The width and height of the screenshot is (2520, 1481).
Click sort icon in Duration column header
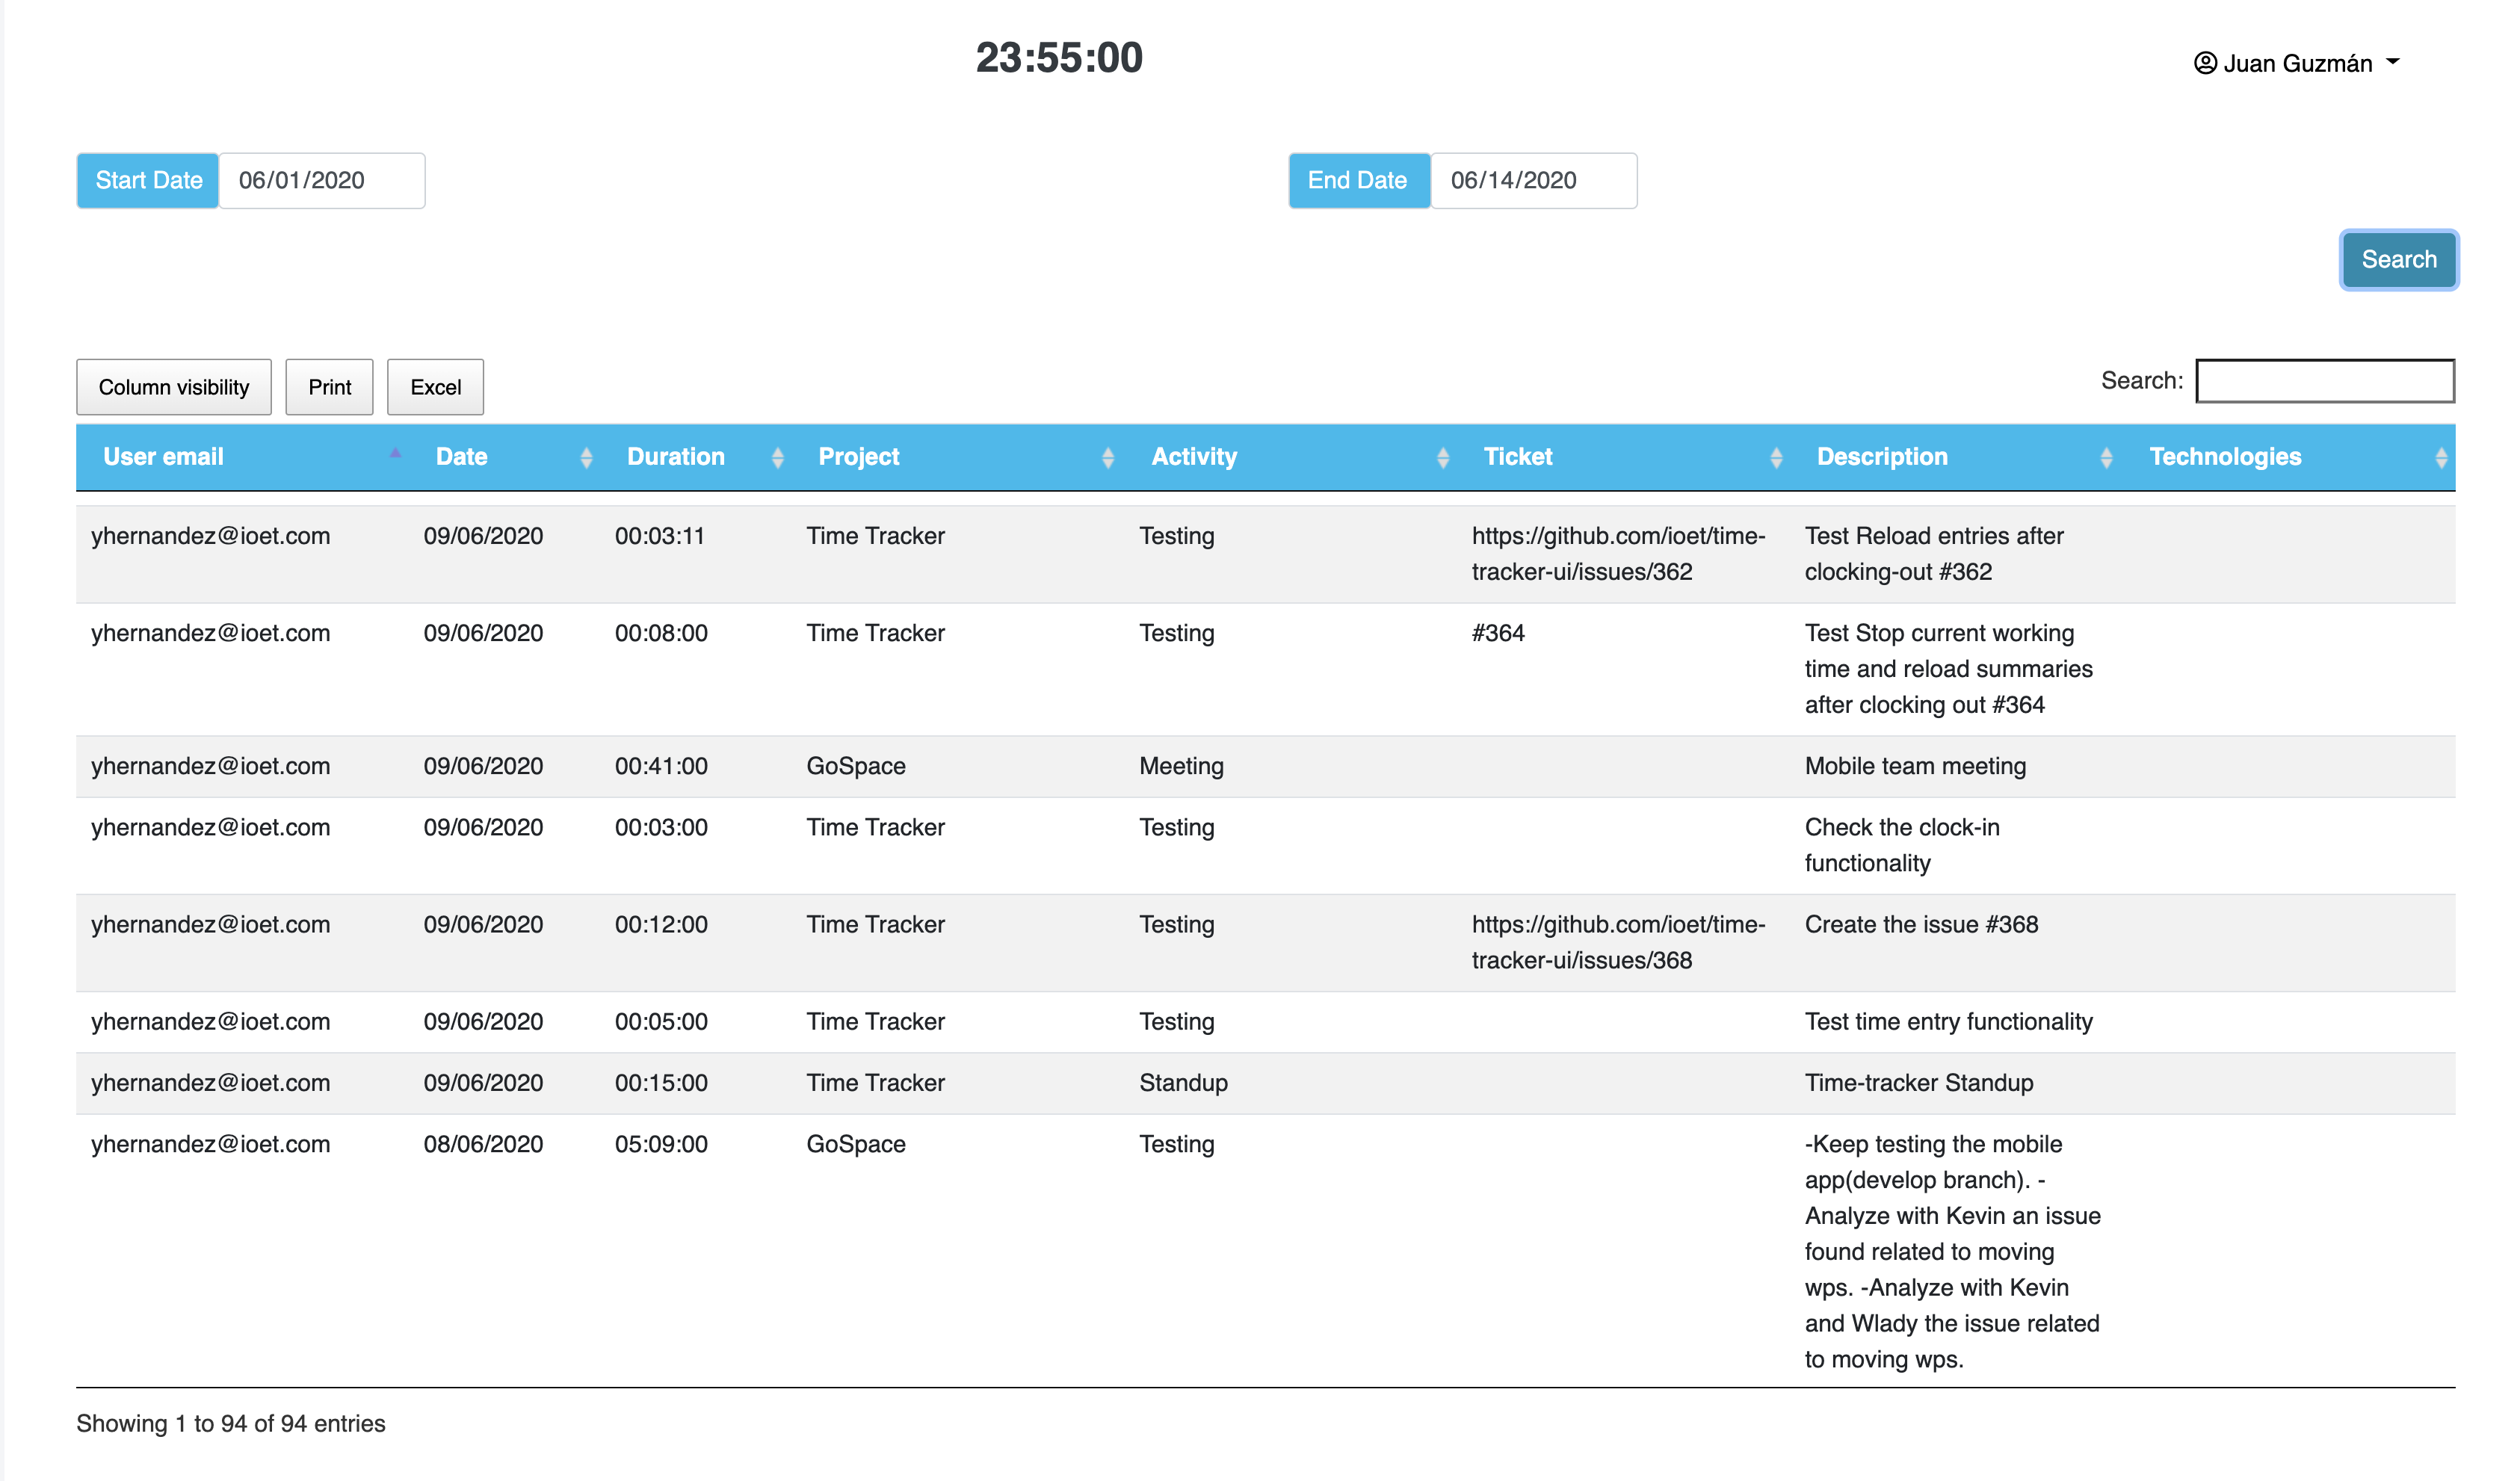777,458
